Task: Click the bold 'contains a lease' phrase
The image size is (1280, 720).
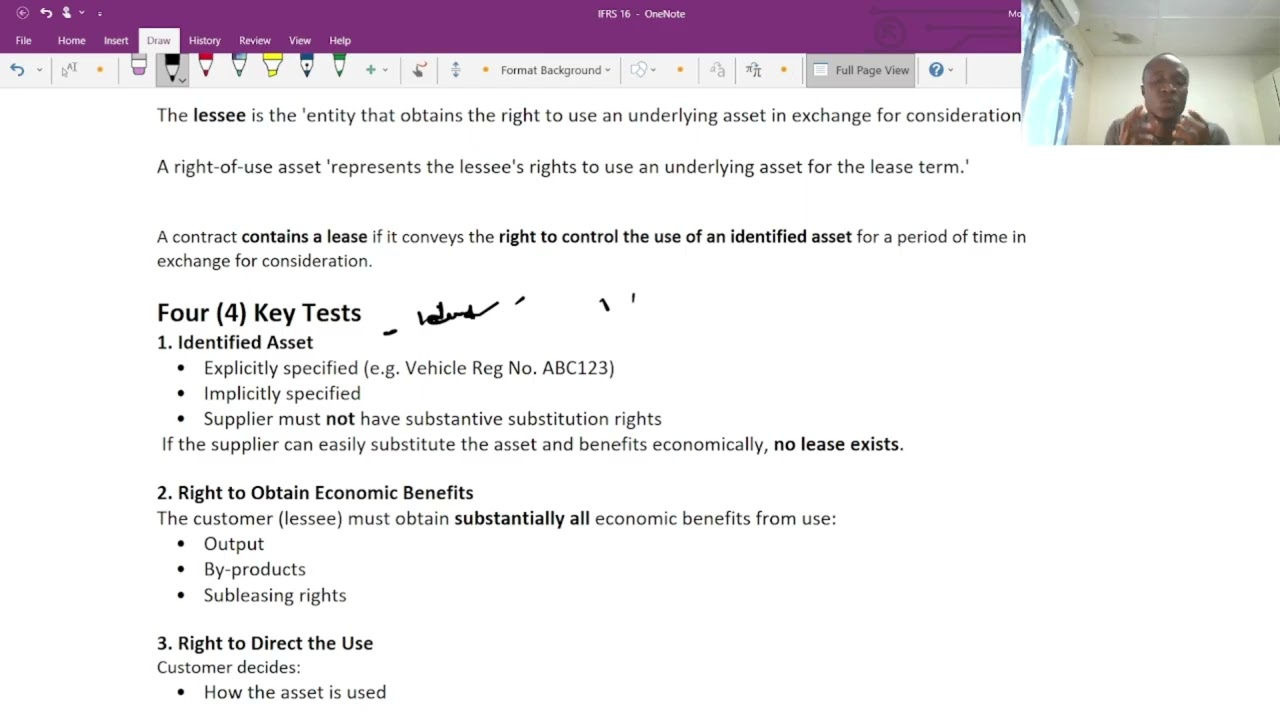Action: click(304, 237)
